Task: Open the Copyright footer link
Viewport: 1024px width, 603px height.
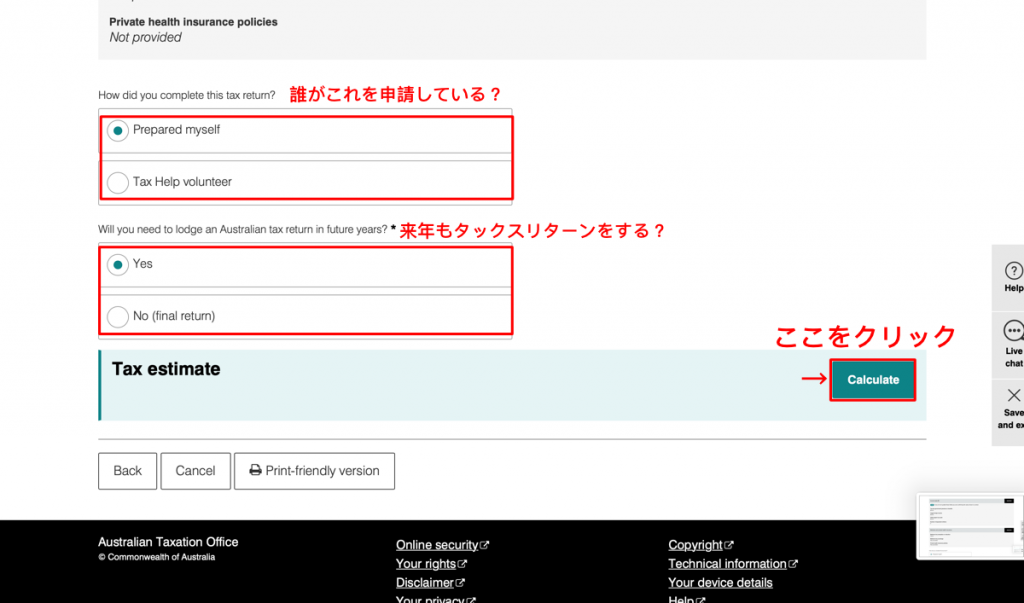Action: (695, 545)
